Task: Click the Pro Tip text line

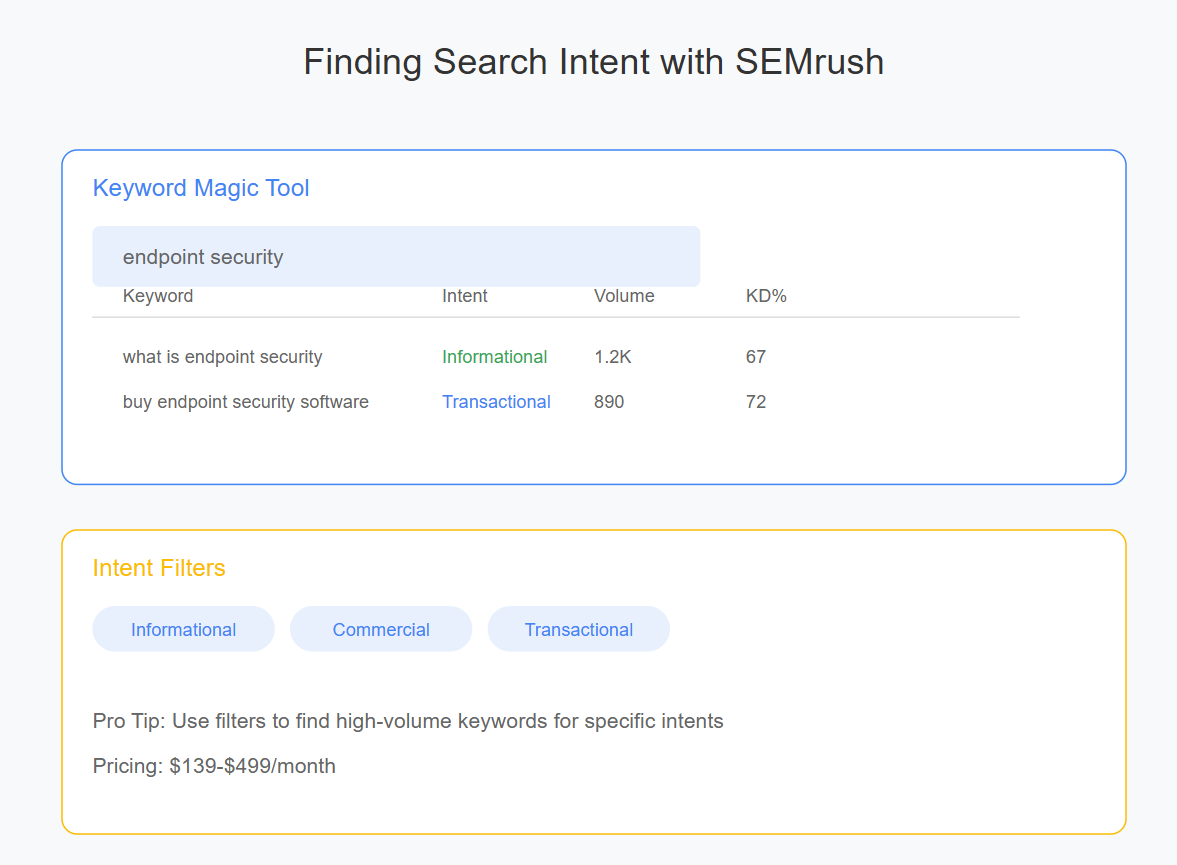Action: pyautogui.click(x=408, y=721)
